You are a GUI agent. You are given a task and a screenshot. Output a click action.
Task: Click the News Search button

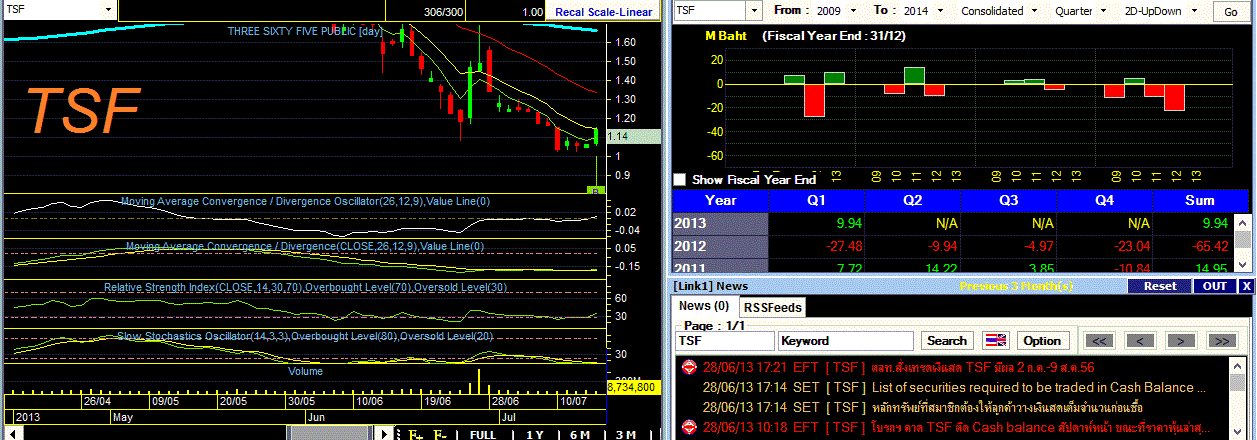947,341
